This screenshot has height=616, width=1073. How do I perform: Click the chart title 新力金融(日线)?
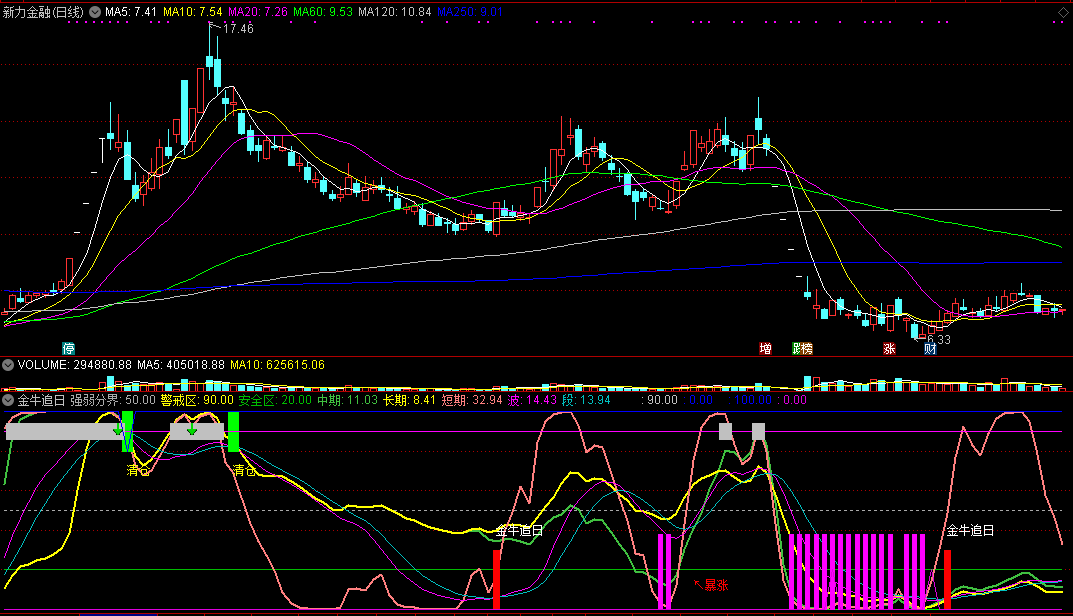click(x=43, y=12)
